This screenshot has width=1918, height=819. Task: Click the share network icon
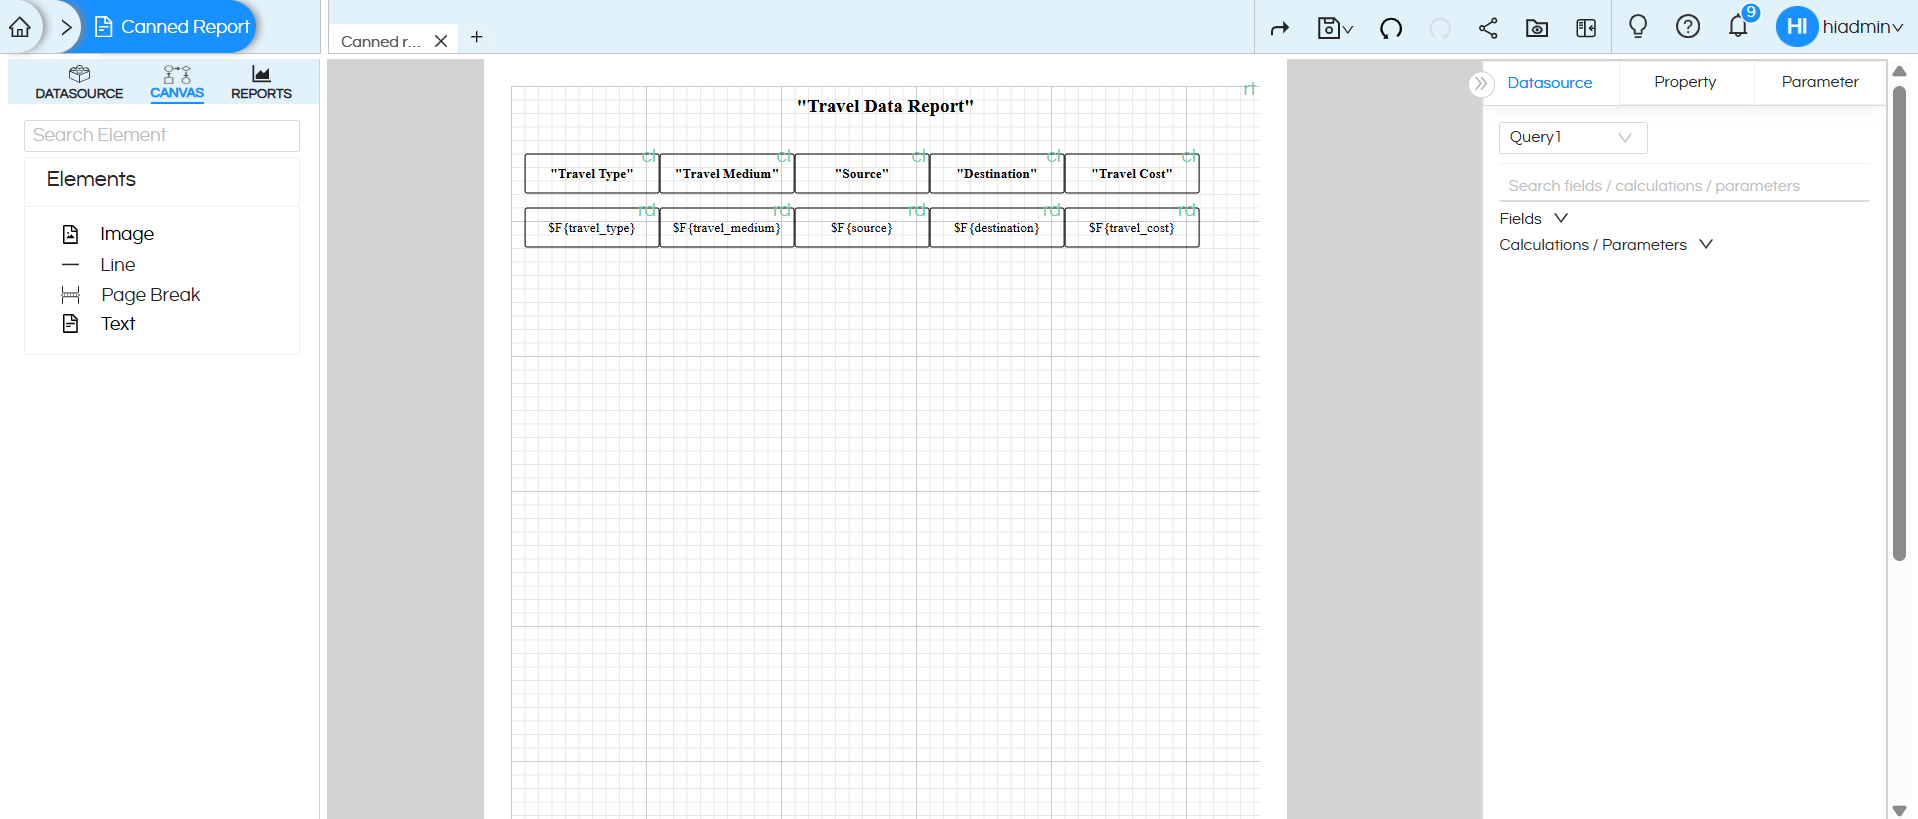1488,29
